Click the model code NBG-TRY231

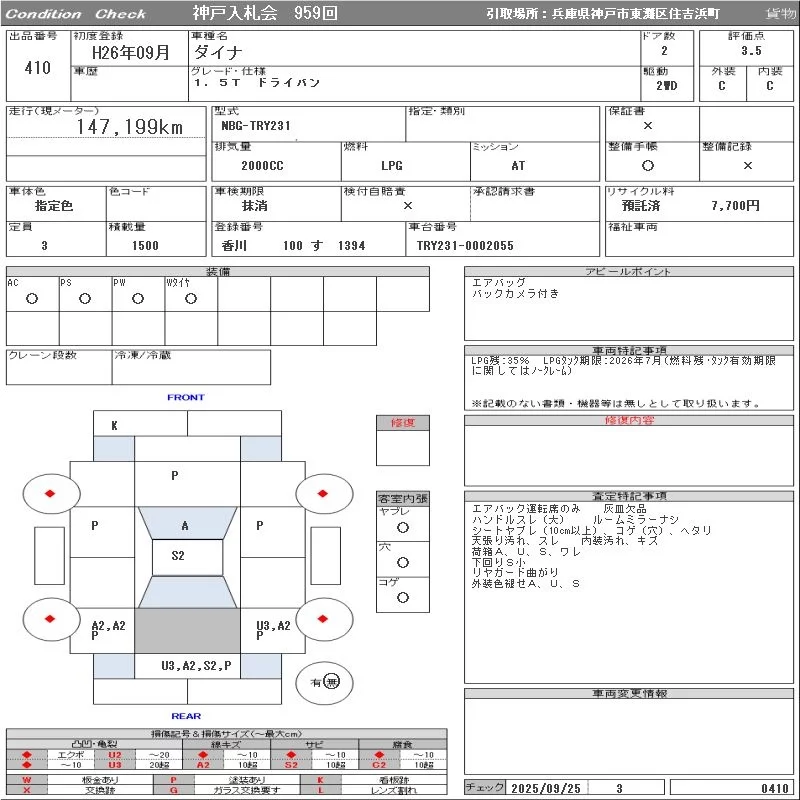pyautogui.click(x=256, y=126)
